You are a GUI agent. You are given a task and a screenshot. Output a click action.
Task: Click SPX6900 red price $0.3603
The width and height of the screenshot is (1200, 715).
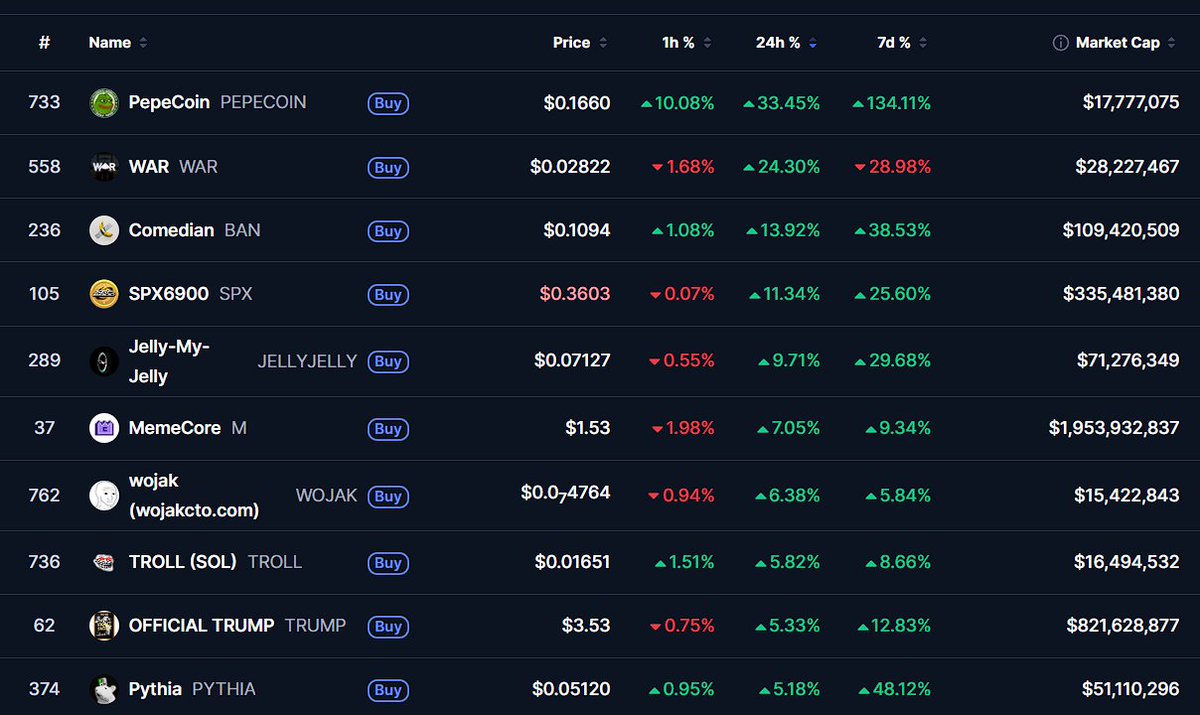click(575, 294)
